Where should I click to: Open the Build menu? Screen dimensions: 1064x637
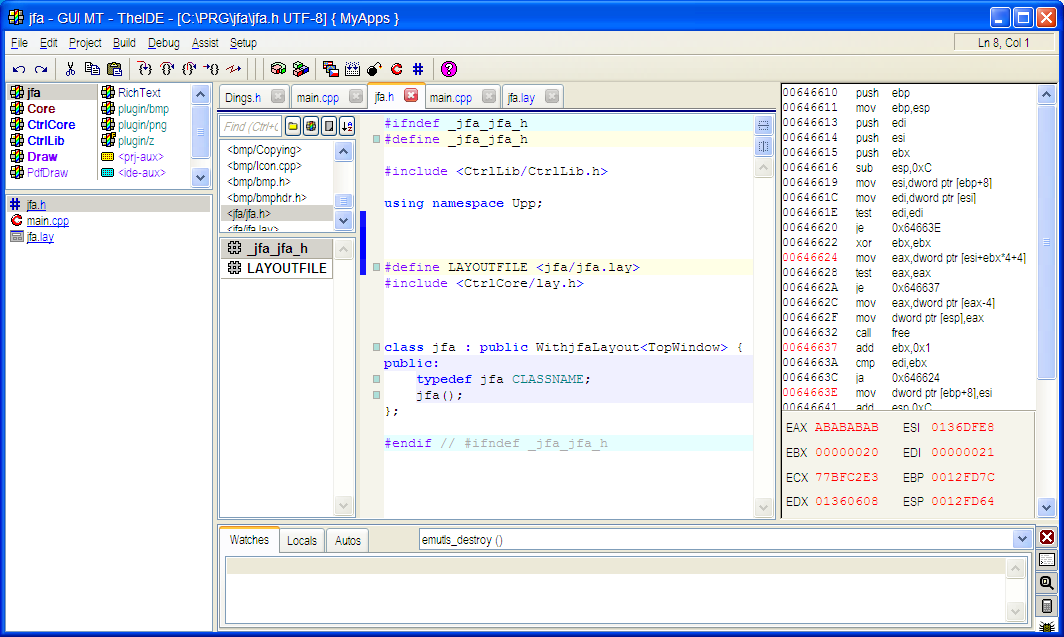click(124, 43)
